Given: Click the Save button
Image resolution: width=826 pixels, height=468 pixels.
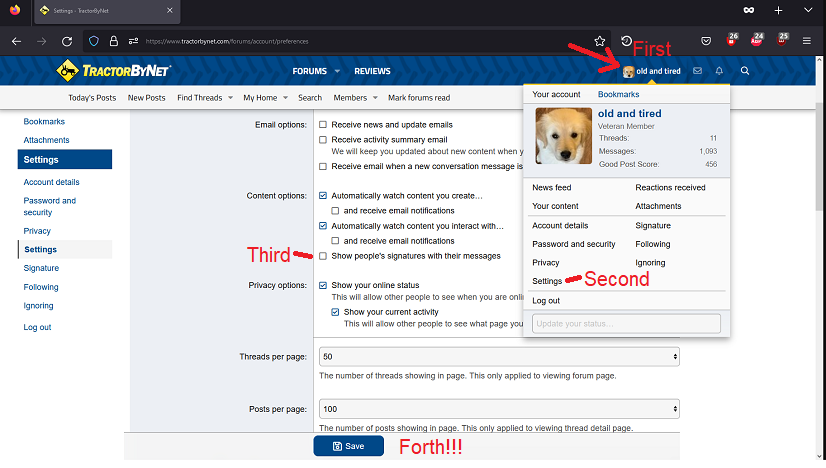Looking at the screenshot, I should coord(348,446).
